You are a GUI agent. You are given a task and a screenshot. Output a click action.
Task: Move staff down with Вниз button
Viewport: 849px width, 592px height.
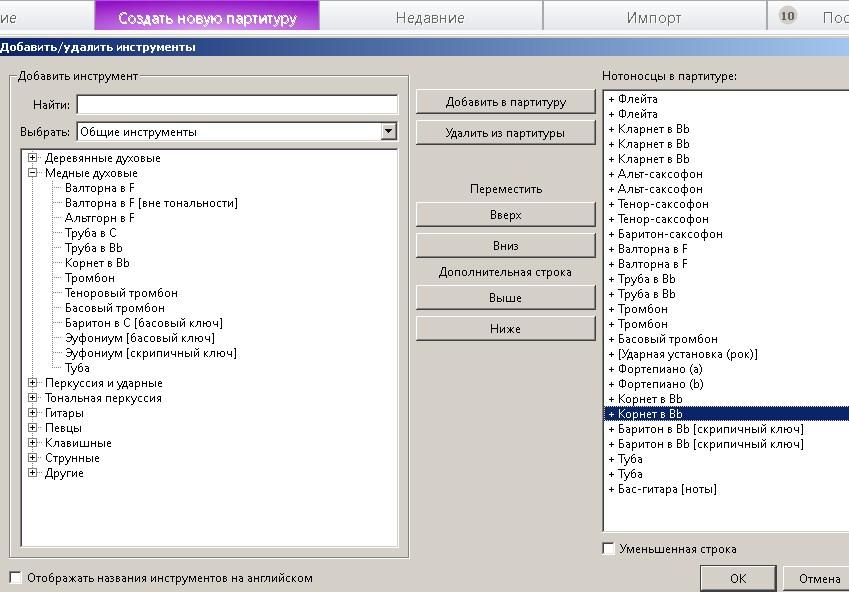(x=506, y=245)
